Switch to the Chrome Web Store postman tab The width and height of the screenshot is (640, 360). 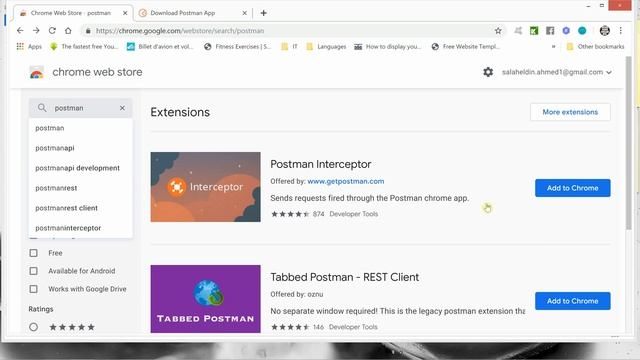coord(72,13)
